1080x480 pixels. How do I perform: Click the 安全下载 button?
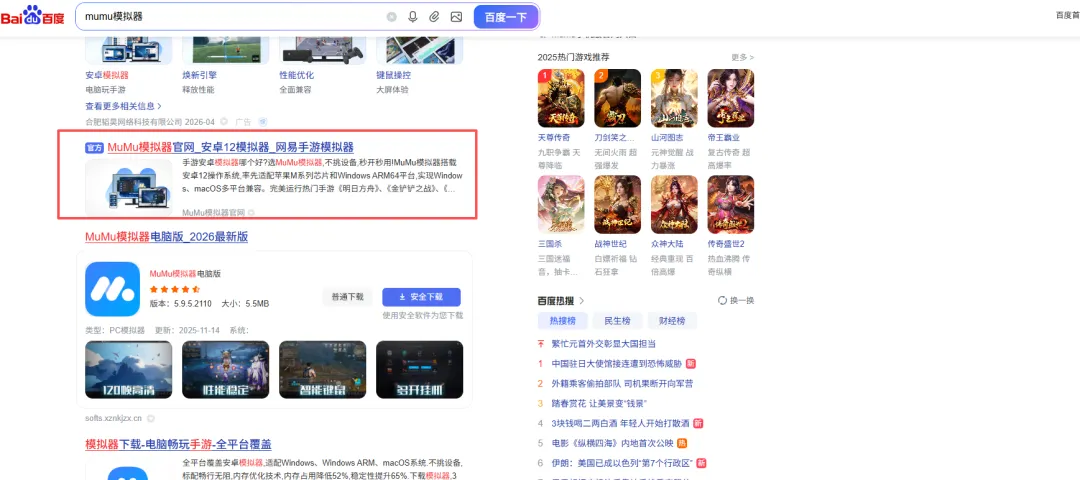tap(422, 297)
